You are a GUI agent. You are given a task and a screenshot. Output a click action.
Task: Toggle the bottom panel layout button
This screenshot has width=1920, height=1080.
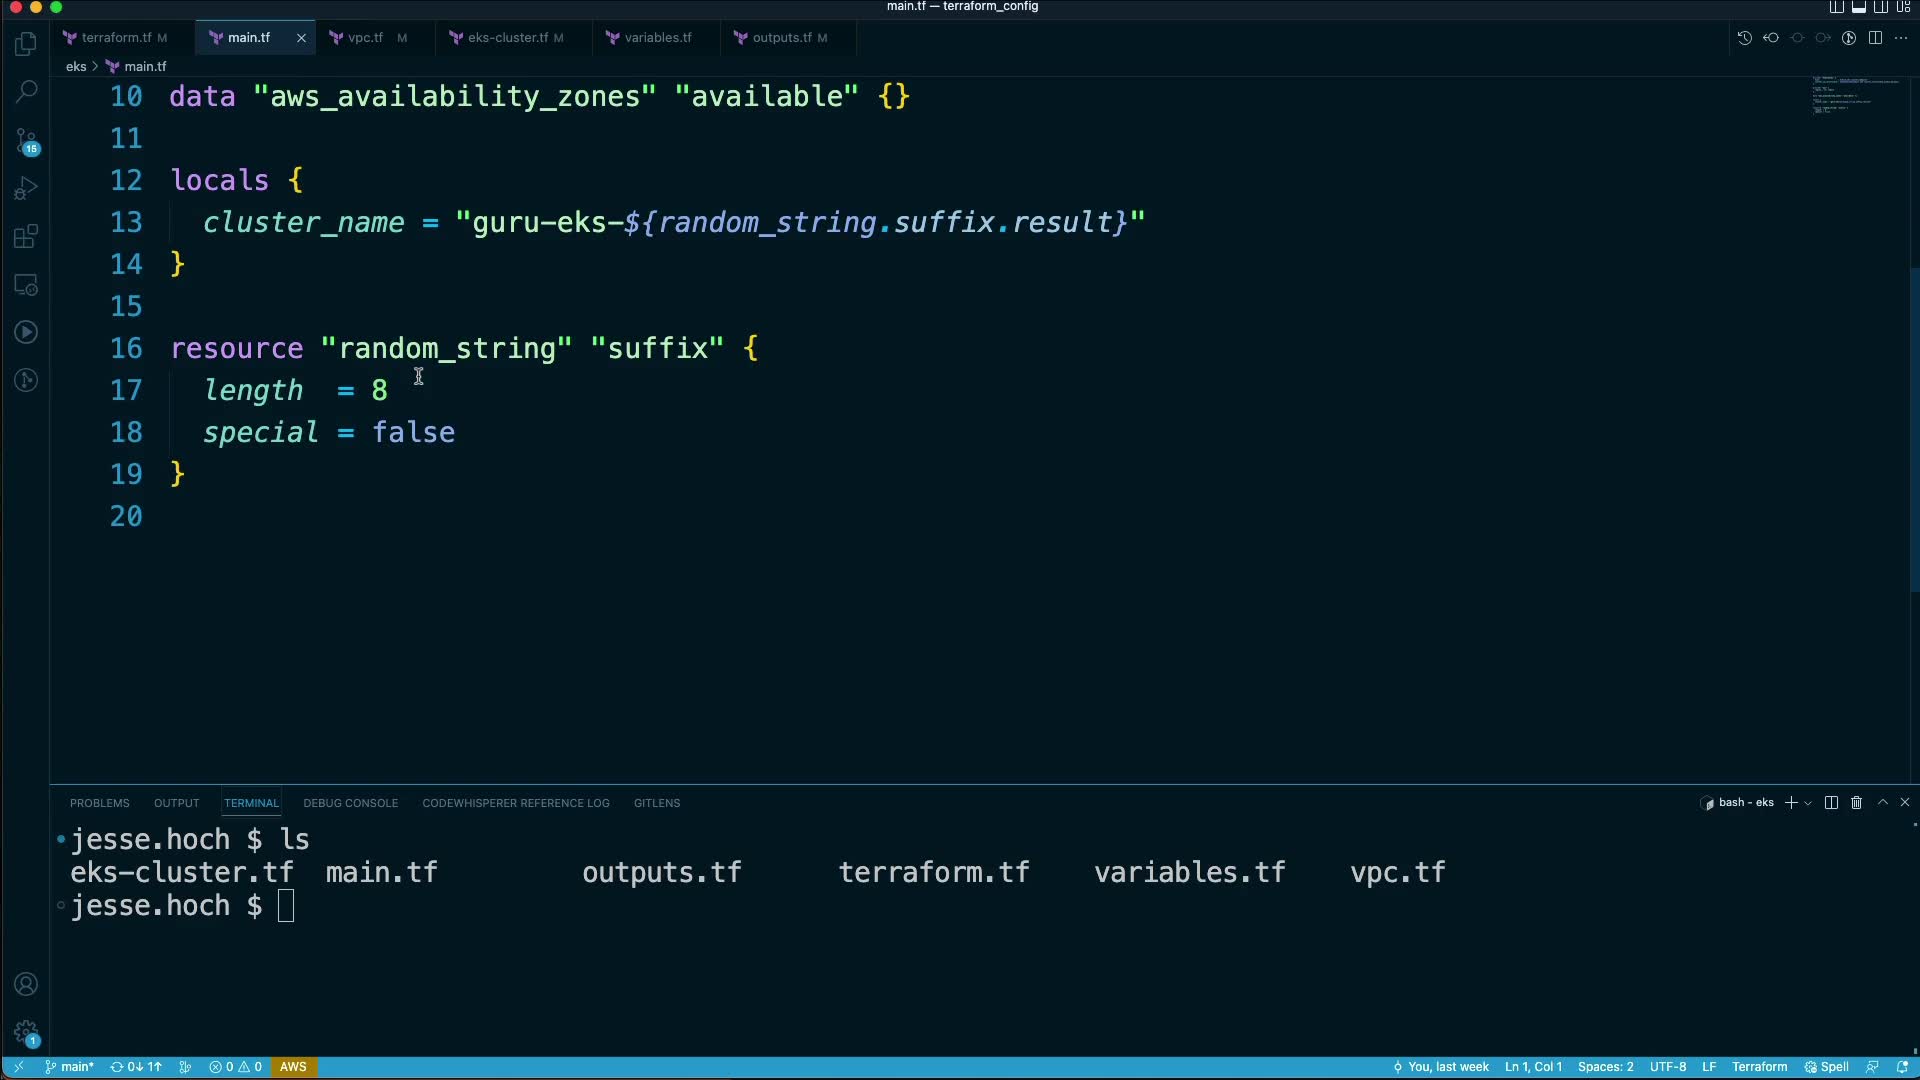click(x=1859, y=7)
